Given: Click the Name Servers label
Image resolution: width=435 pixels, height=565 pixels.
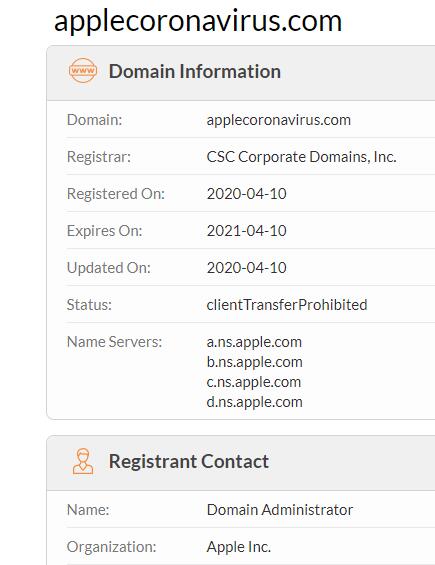Looking at the screenshot, I should [x=114, y=342].
